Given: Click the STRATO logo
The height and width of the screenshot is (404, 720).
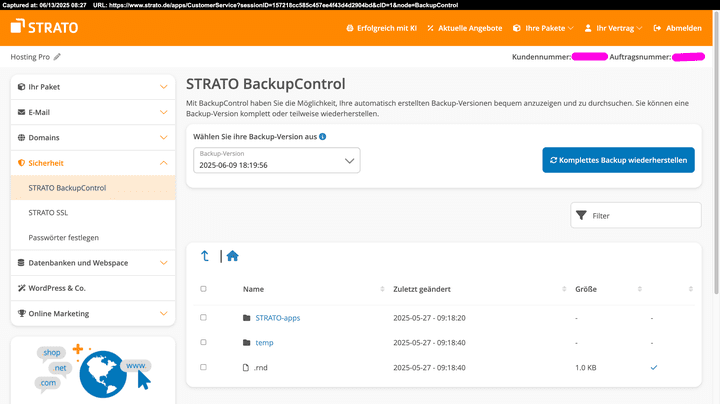Looking at the screenshot, I should click(x=44, y=27).
